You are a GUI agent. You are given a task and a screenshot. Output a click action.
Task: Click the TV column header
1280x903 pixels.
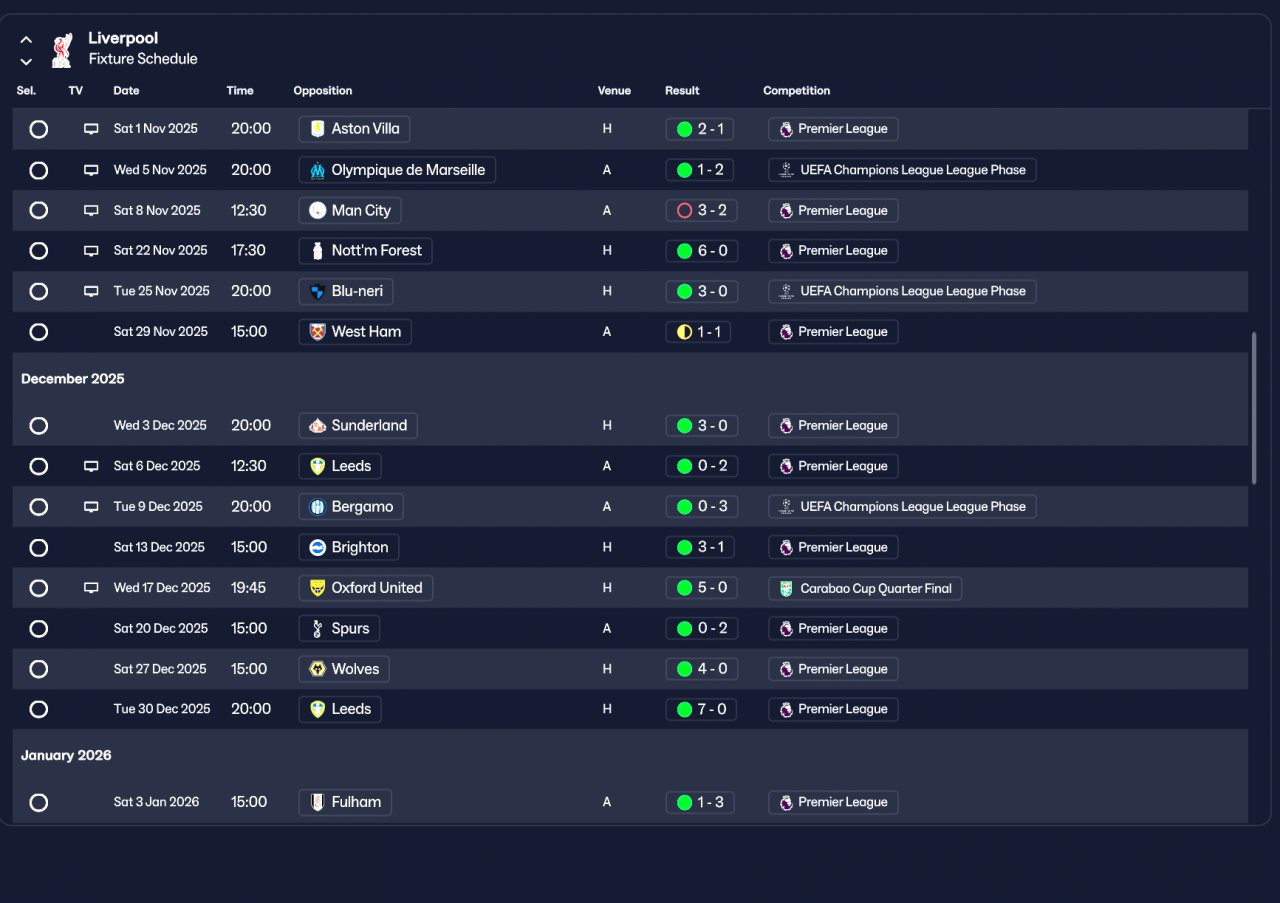point(76,91)
